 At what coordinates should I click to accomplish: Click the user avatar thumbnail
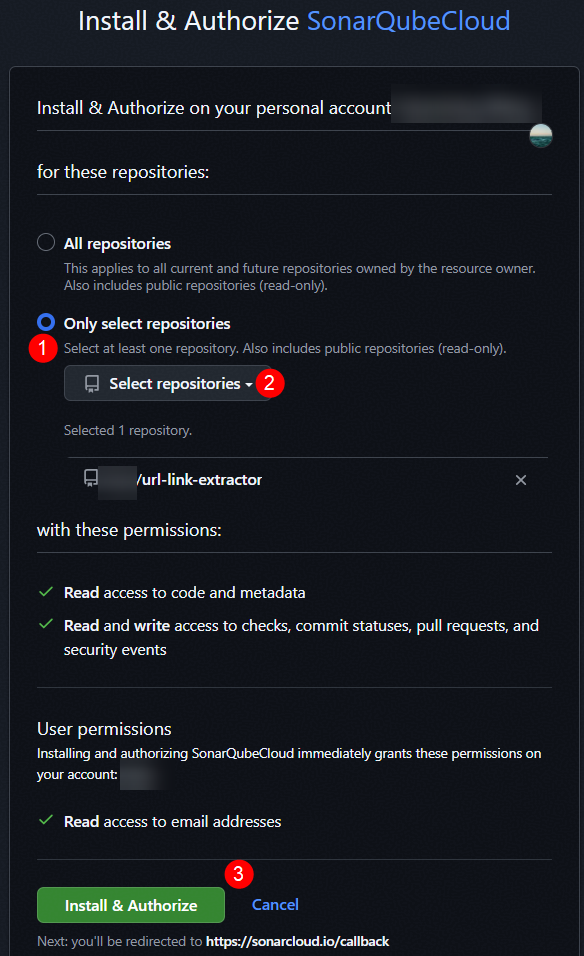coord(541,136)
